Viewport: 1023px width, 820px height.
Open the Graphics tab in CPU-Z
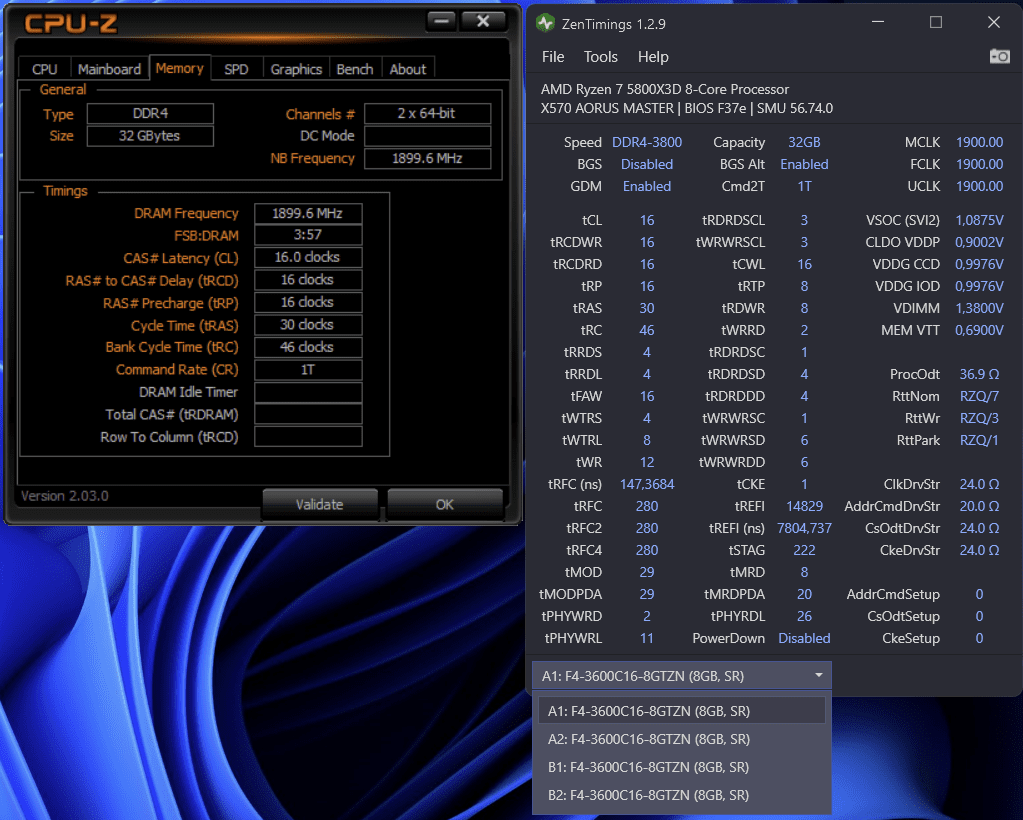pos(296,69)
